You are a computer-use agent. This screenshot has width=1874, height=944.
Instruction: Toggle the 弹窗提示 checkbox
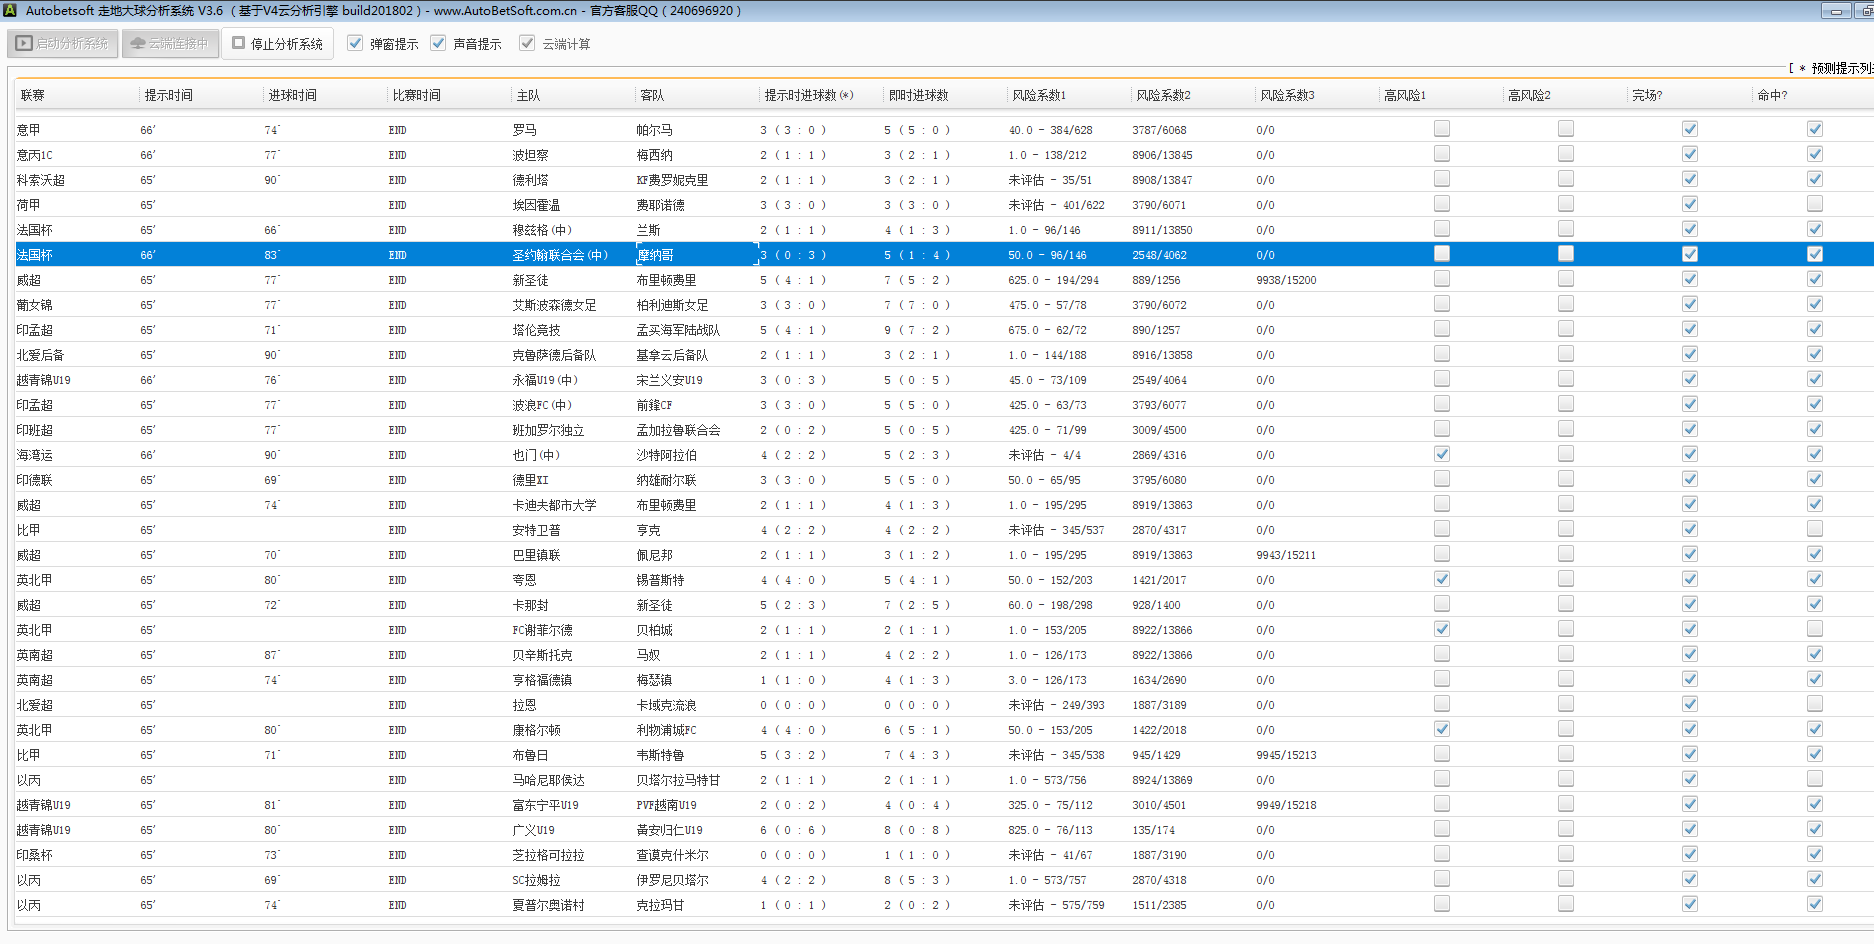[355, 44]
